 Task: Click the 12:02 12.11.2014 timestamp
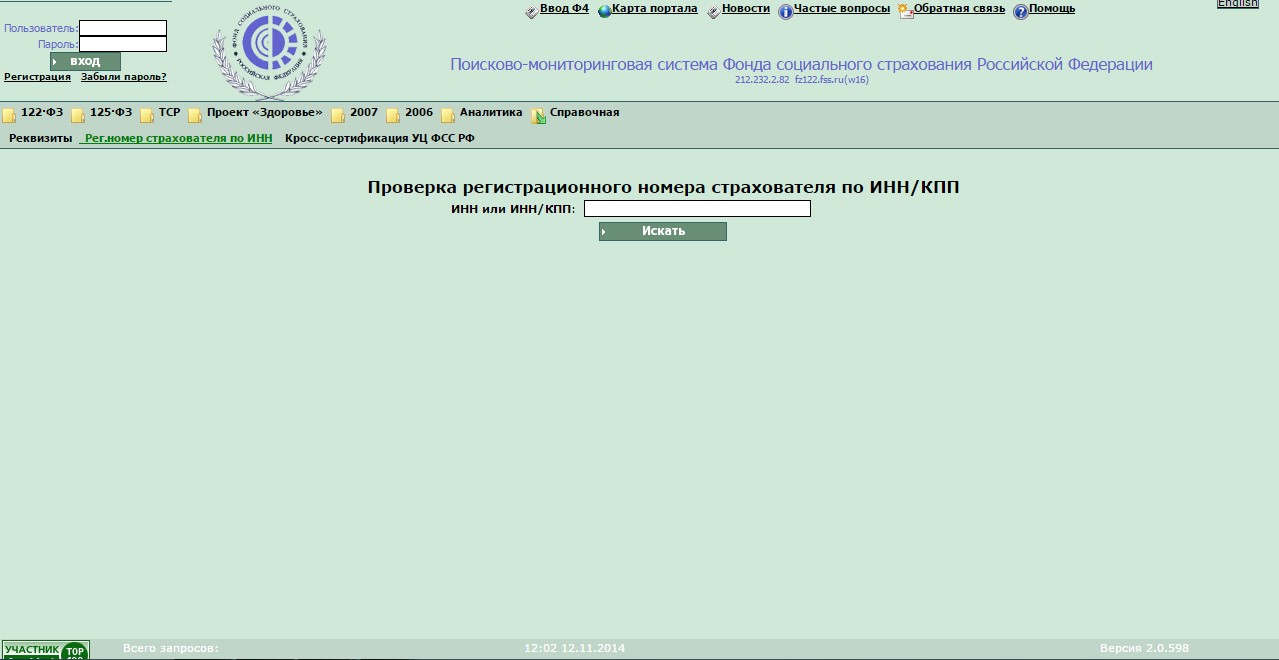pyautogui.click(x=575, y=649)
